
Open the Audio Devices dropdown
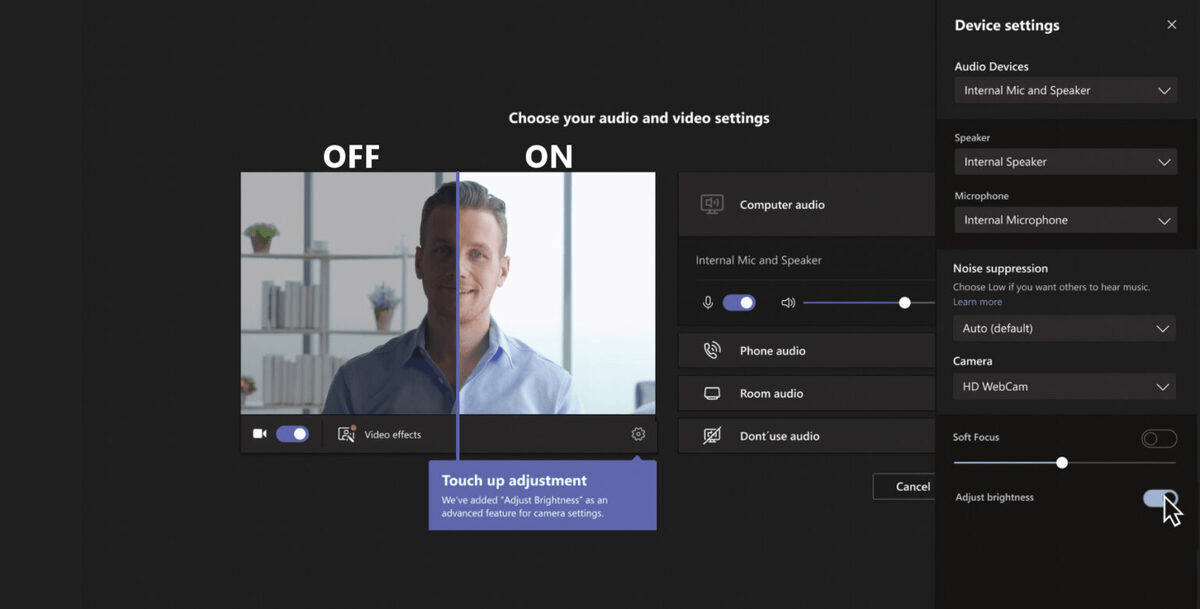click(x=1065, y=90)
